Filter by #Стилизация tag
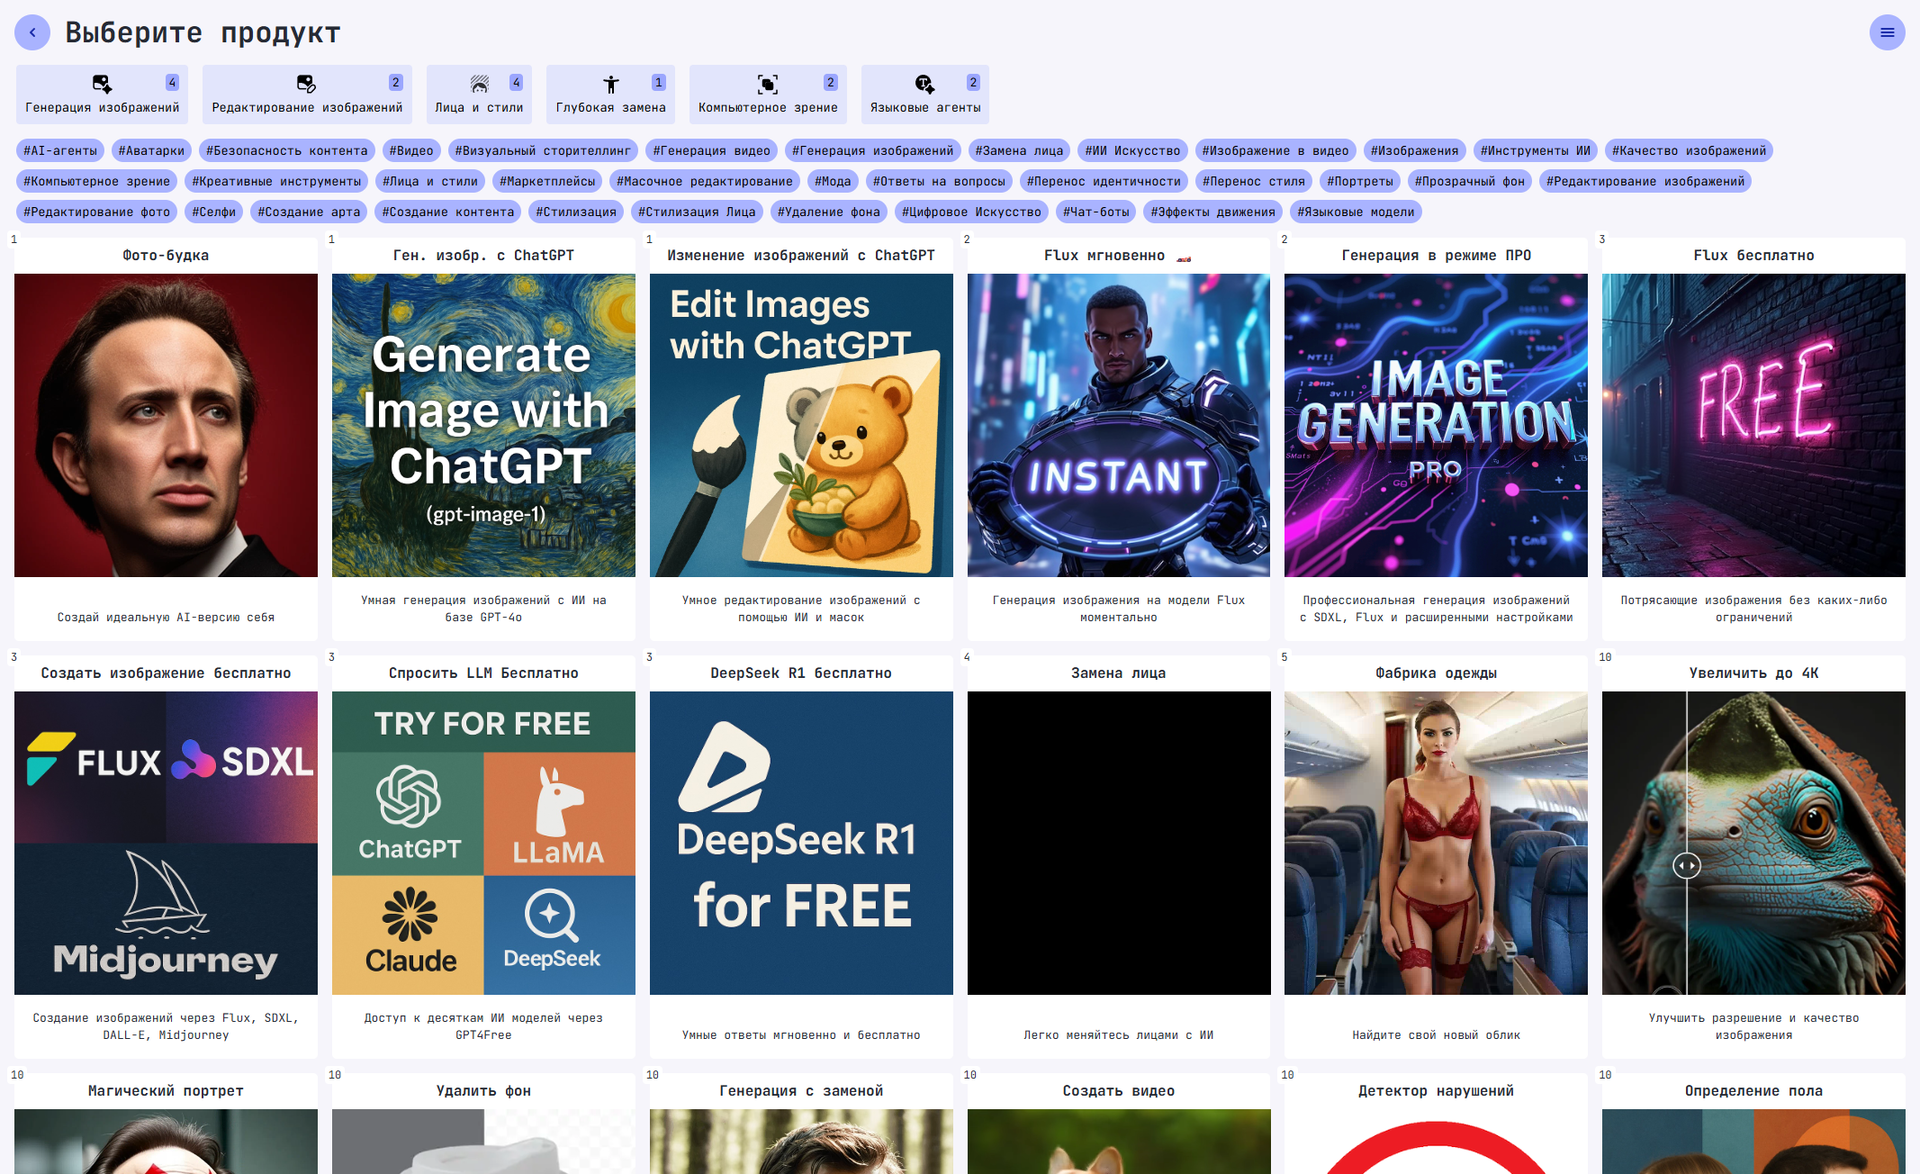 click(576, 212)
